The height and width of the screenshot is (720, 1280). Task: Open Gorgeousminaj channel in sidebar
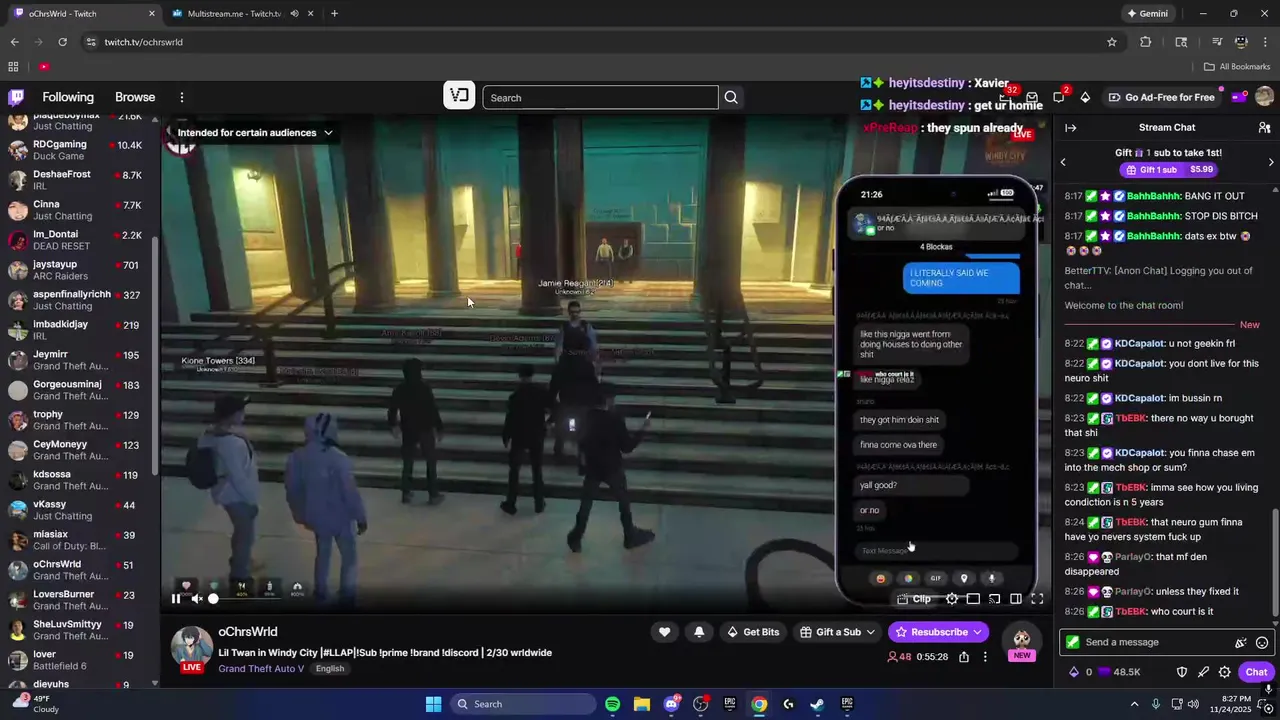pos(78,390)
